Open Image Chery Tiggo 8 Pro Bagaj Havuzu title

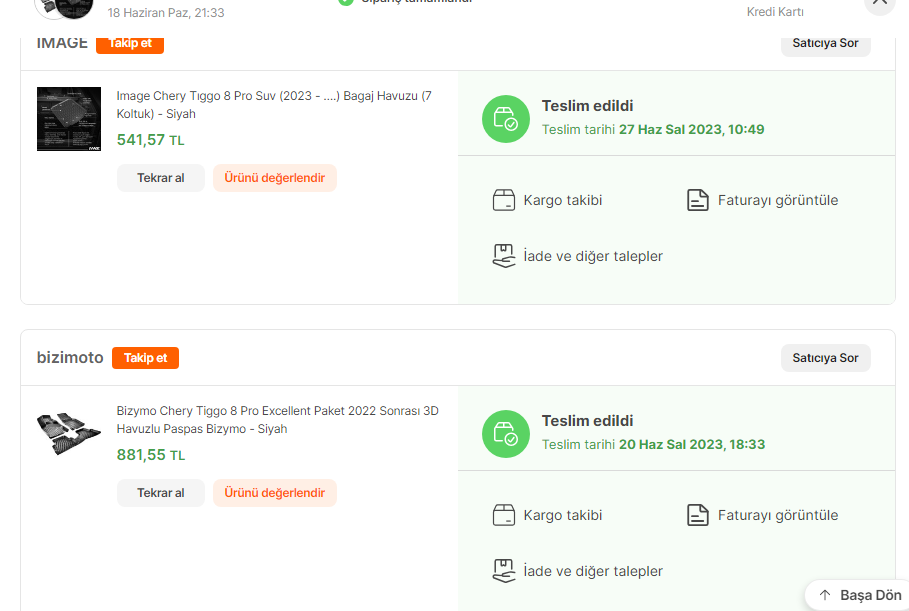click(274, 104)
